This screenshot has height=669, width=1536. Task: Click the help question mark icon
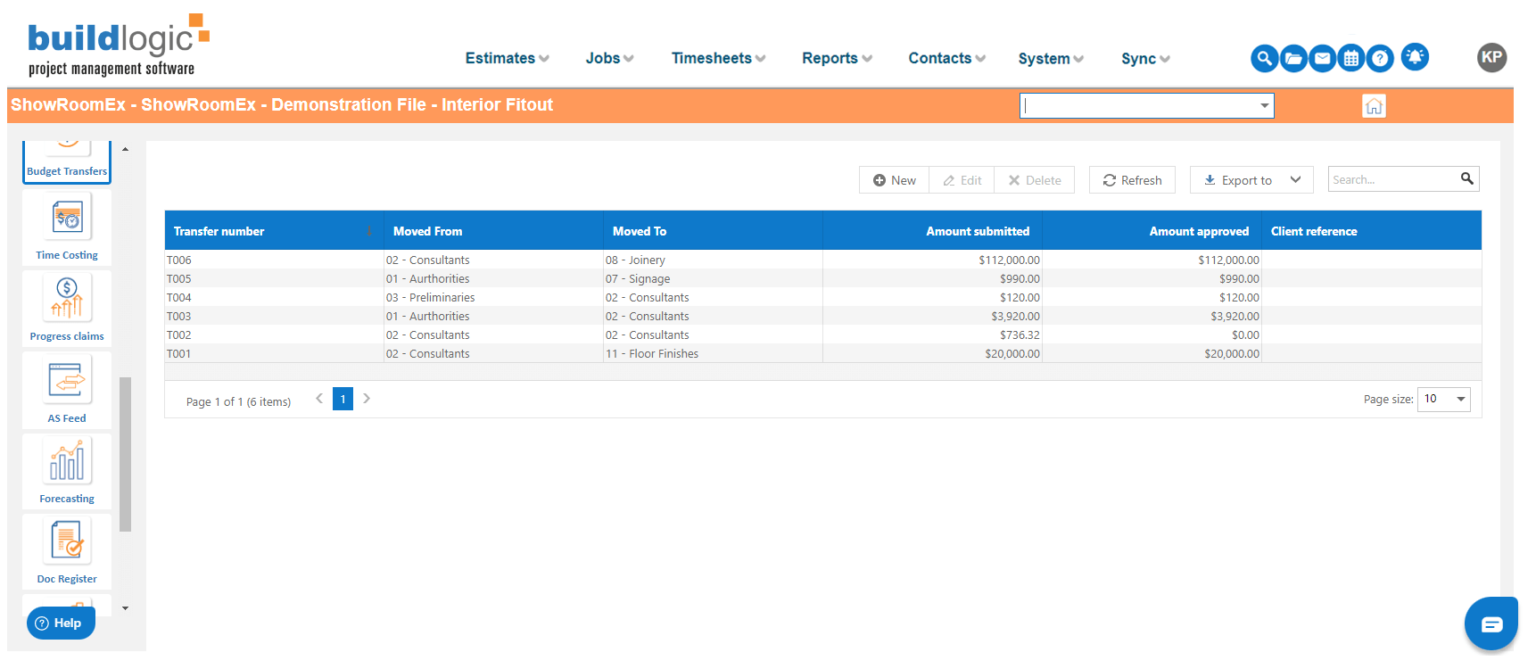[1380, 58]
